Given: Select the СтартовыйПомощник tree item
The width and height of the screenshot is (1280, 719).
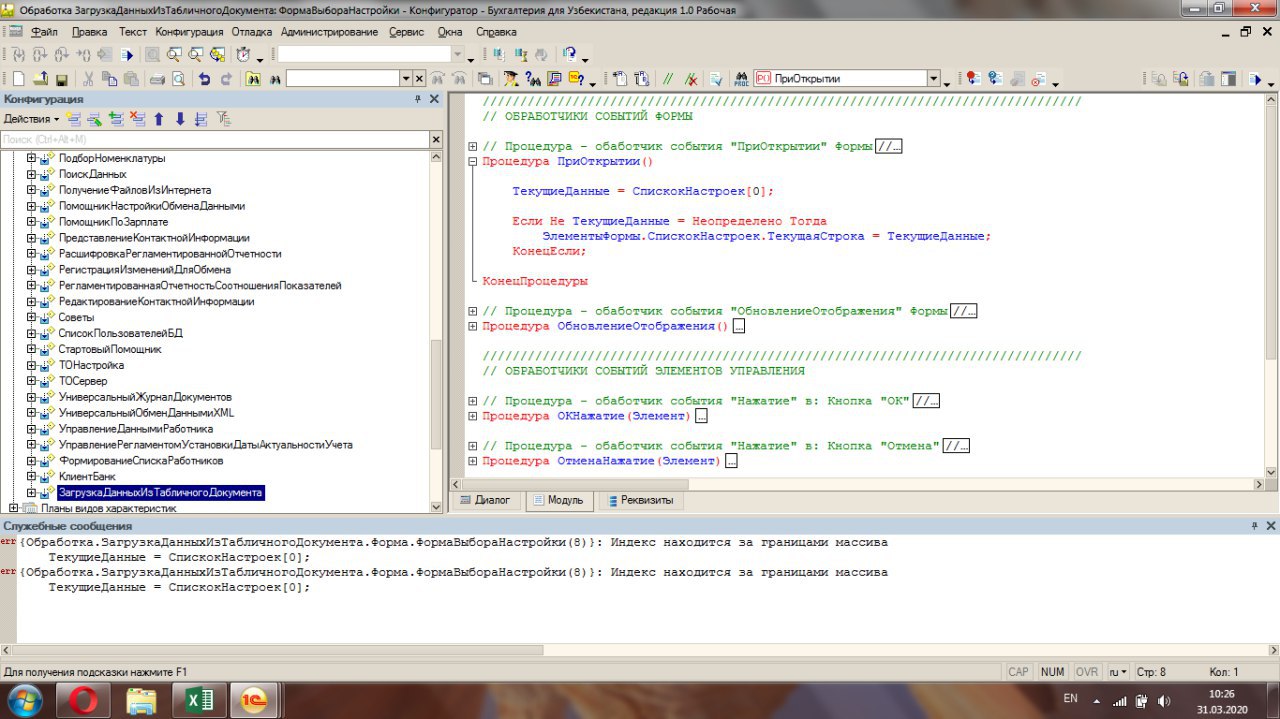Looking at the screenshot, I should coord(109,349).
